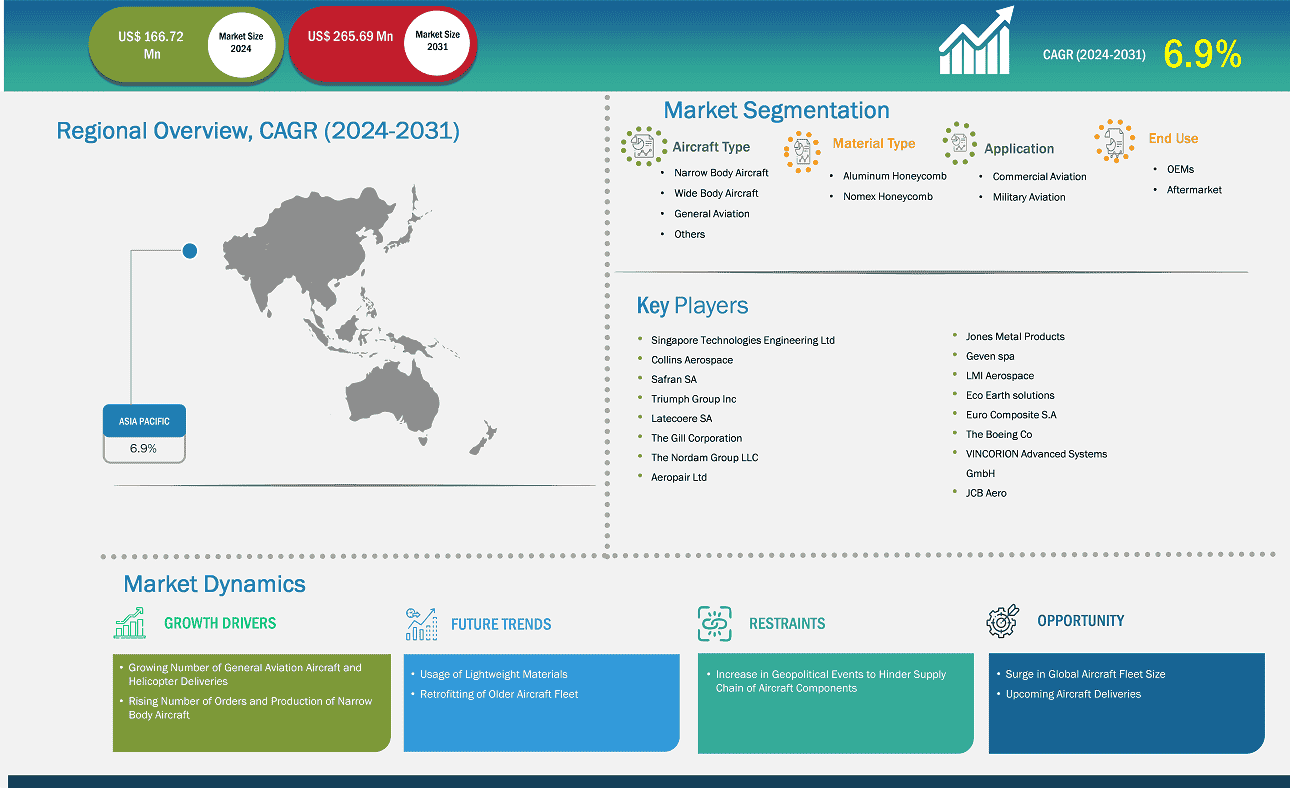The image size is (1290, 788).
Task: Click Euro Composite S.A entry
Action: tap(1011, 415)
